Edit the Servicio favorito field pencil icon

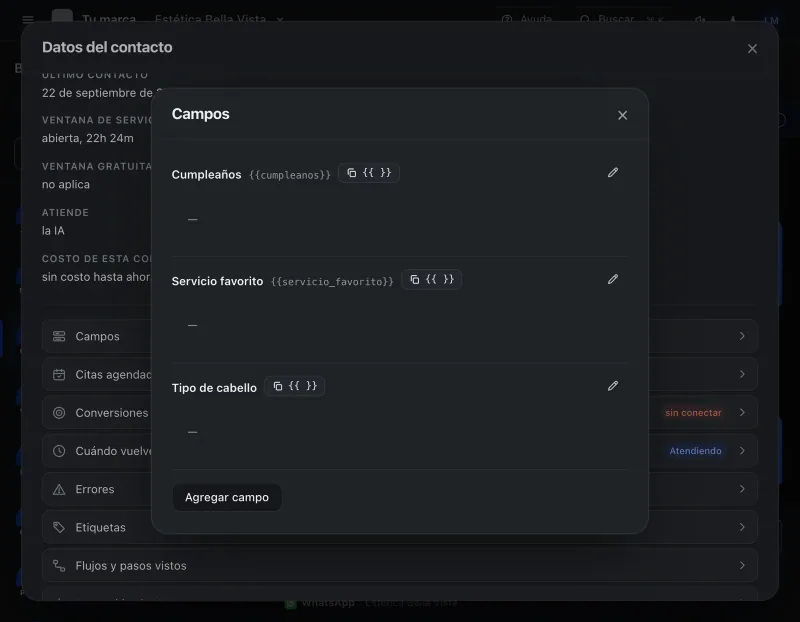(x=613, y=279)
